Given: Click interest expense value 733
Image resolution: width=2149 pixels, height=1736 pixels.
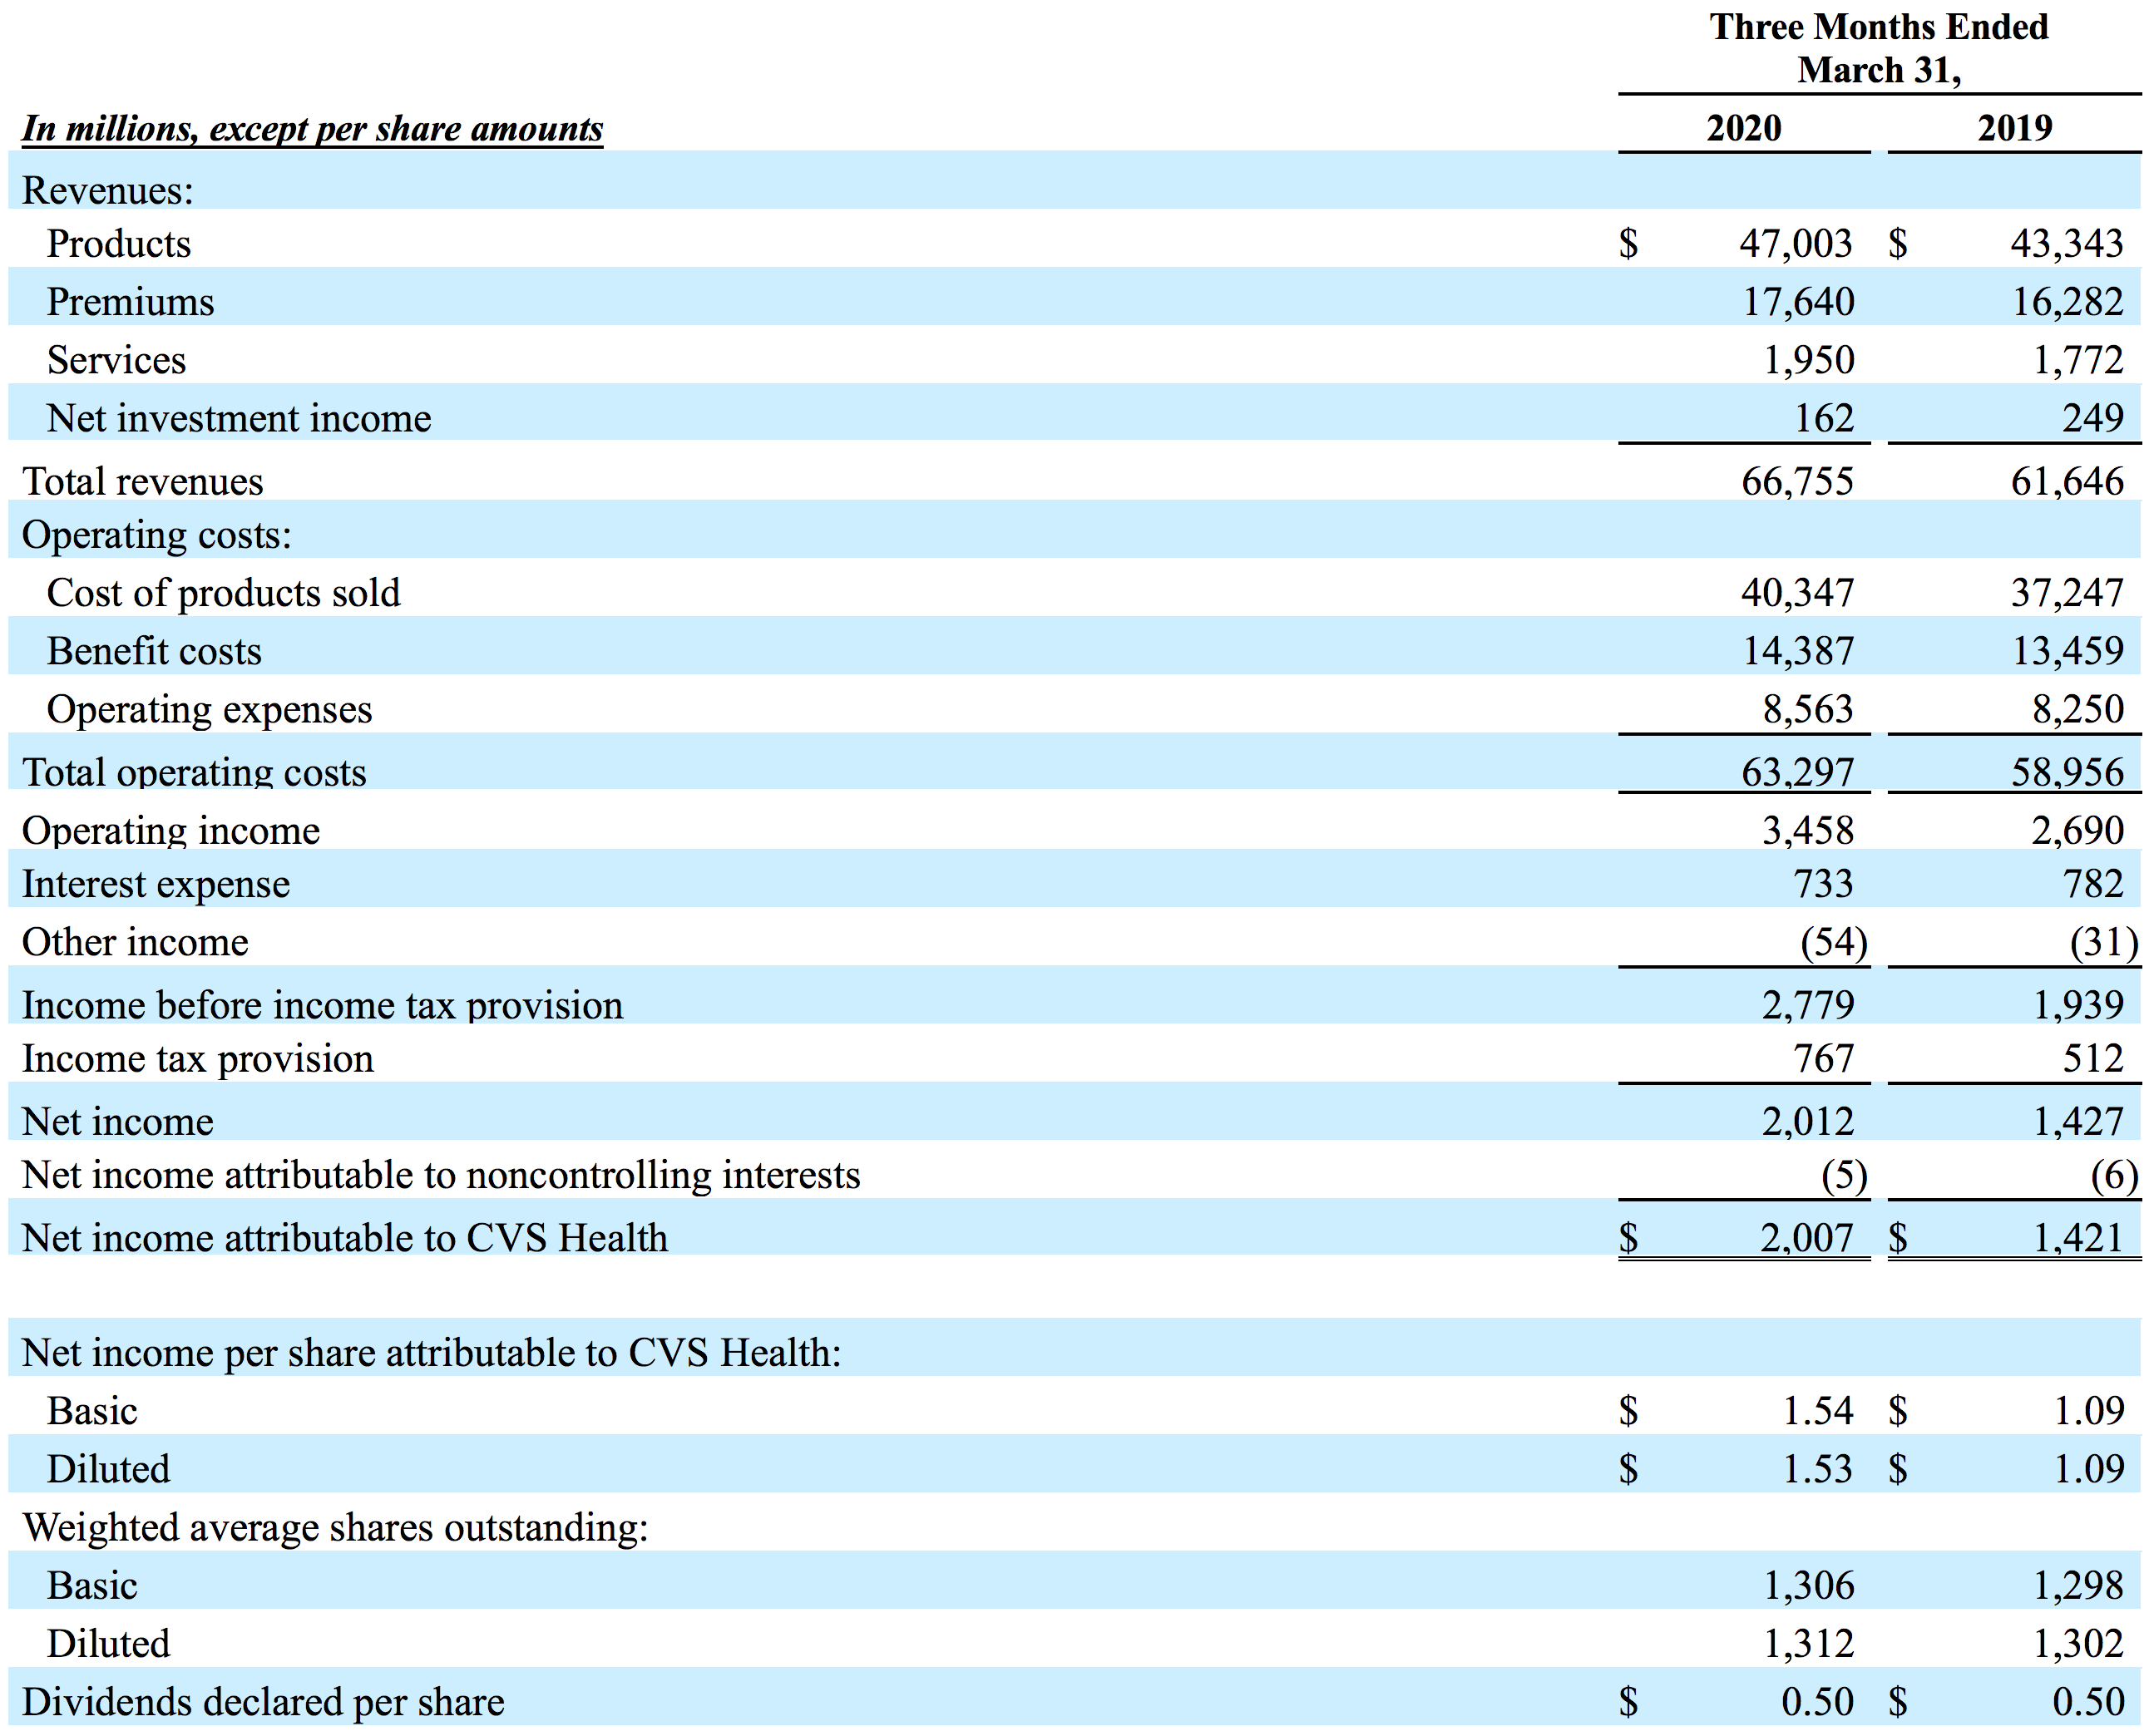Looking at the screenshot, I should pos(1823,883).
